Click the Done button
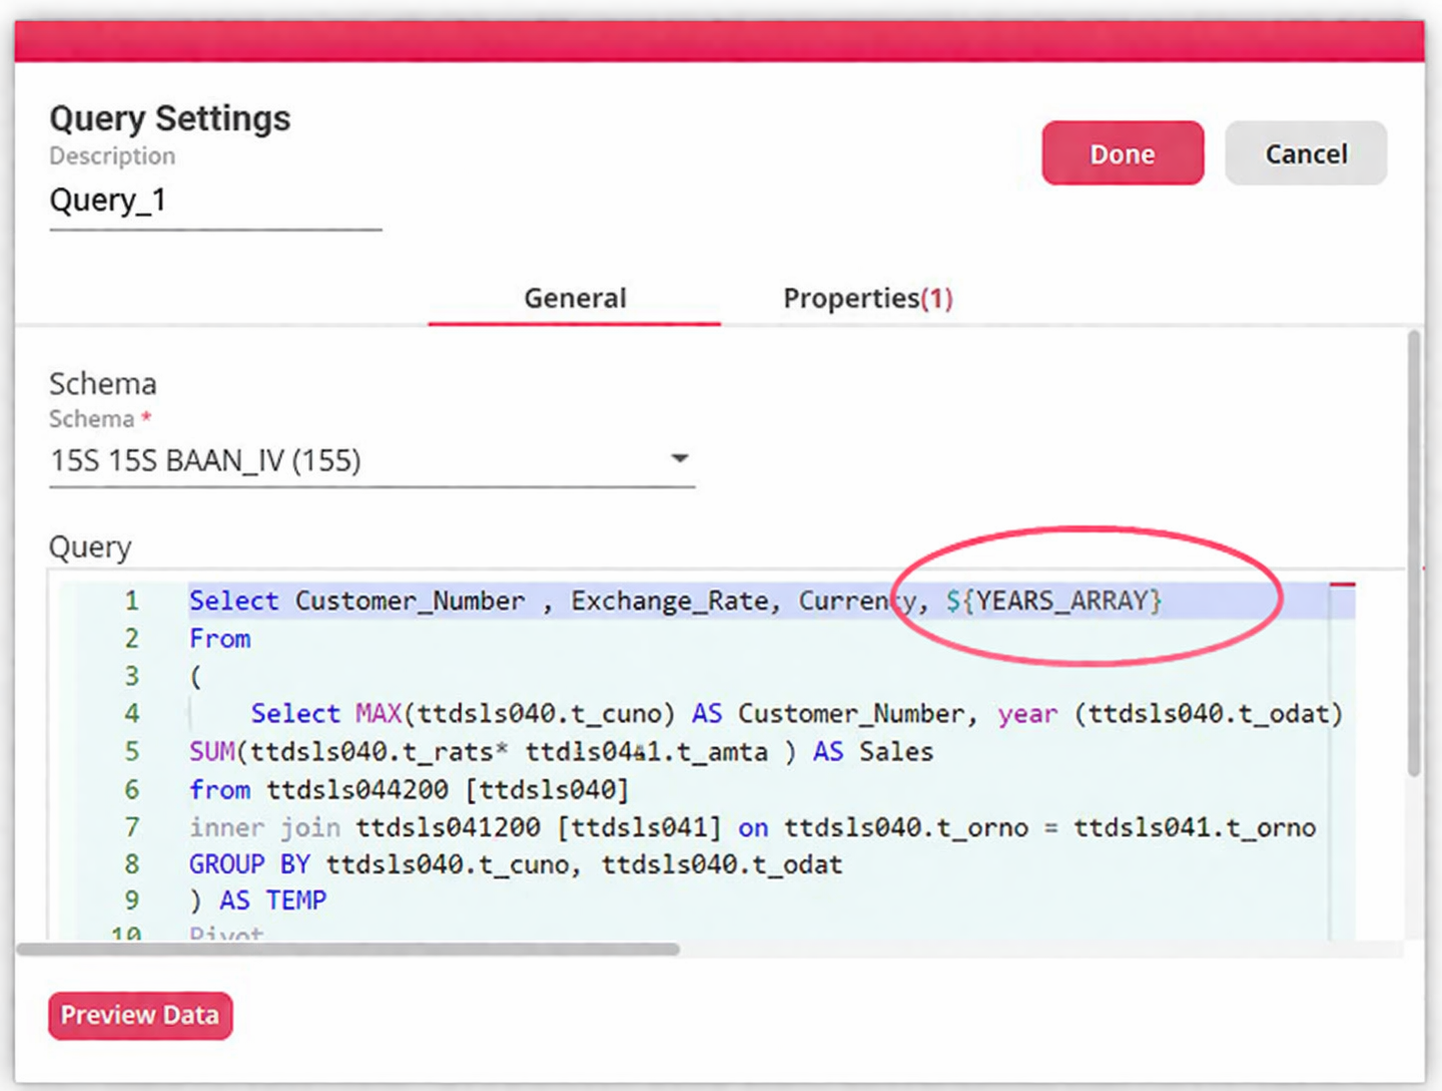The height and width of the screenshot is (1091, 1442). 1122,154
